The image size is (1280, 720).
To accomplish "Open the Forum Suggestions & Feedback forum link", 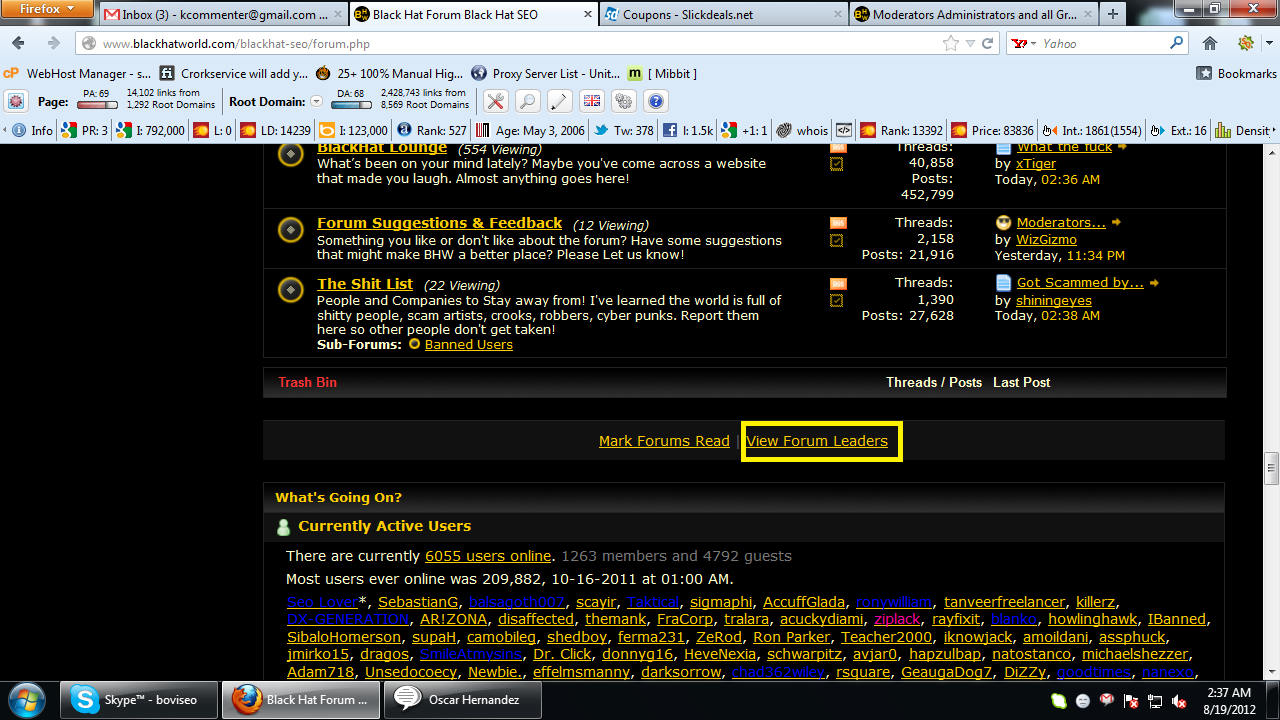I will (439, 223).
